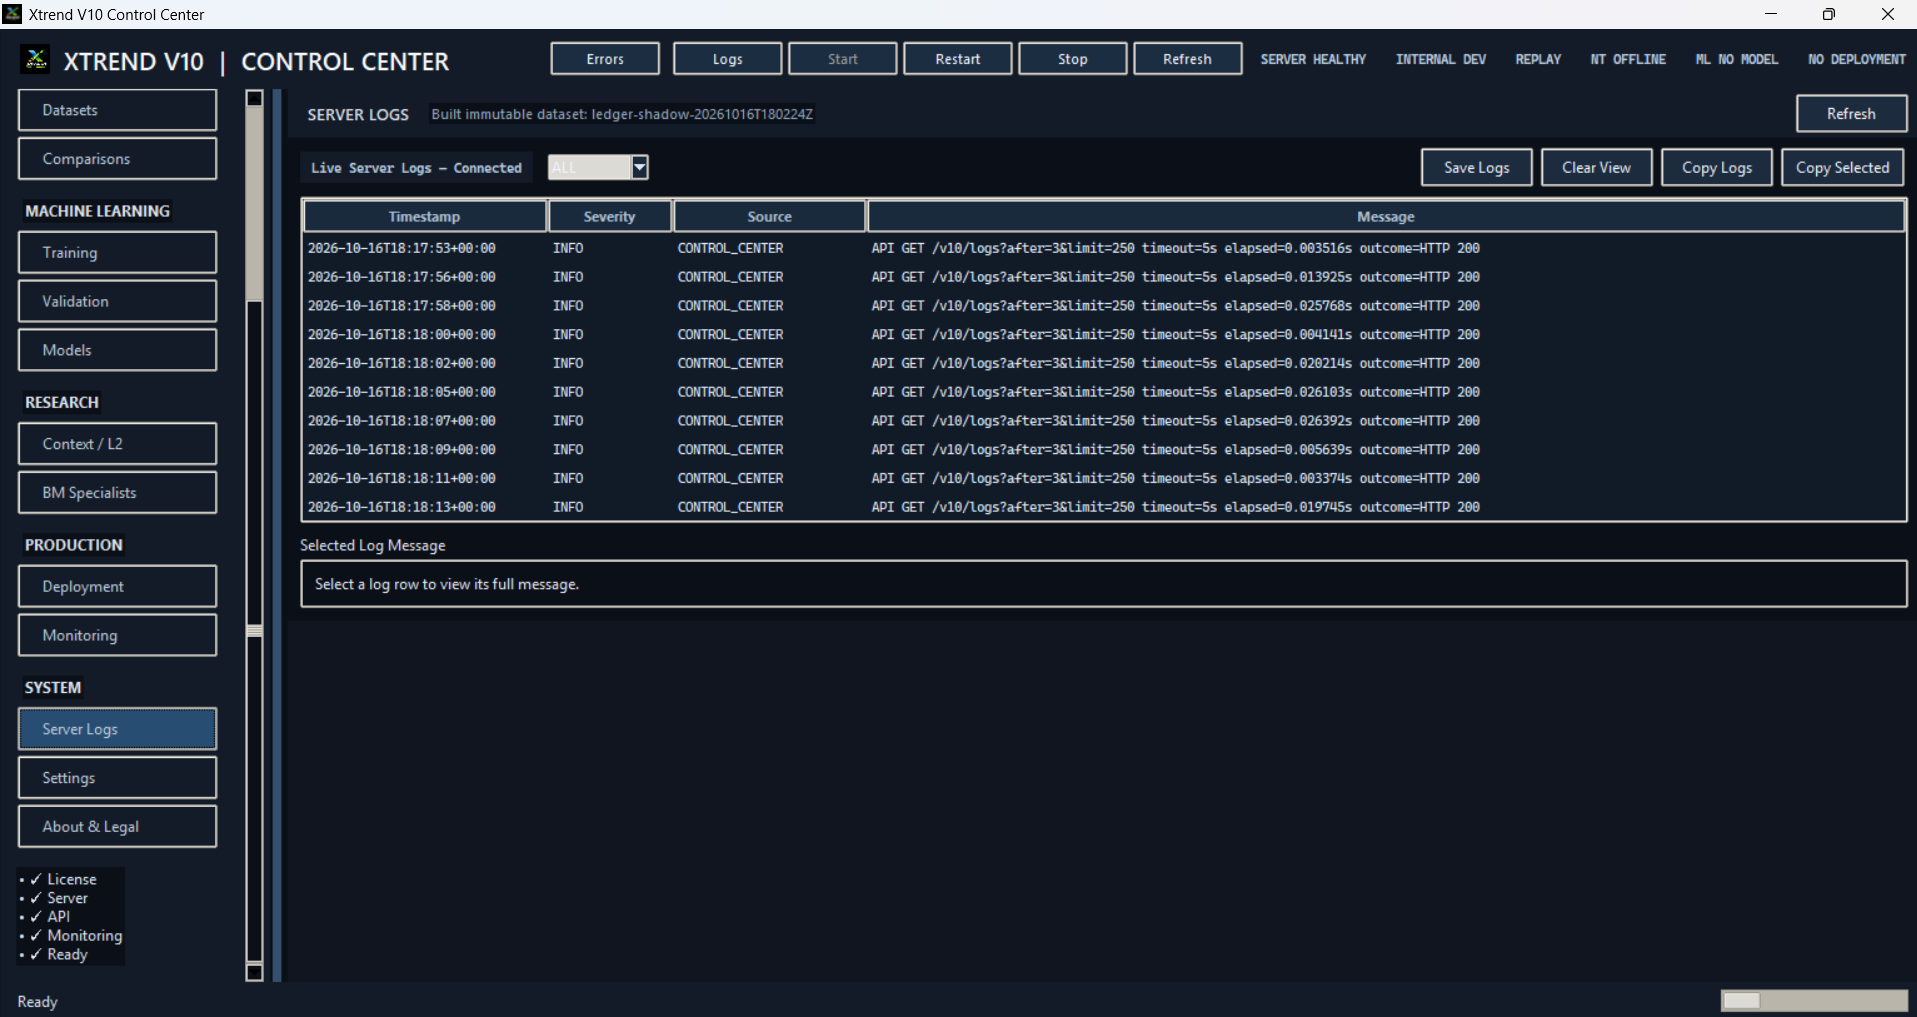1917x1017 pixels.
Task: Open Monitoring under Production
Action: [117, 635]
